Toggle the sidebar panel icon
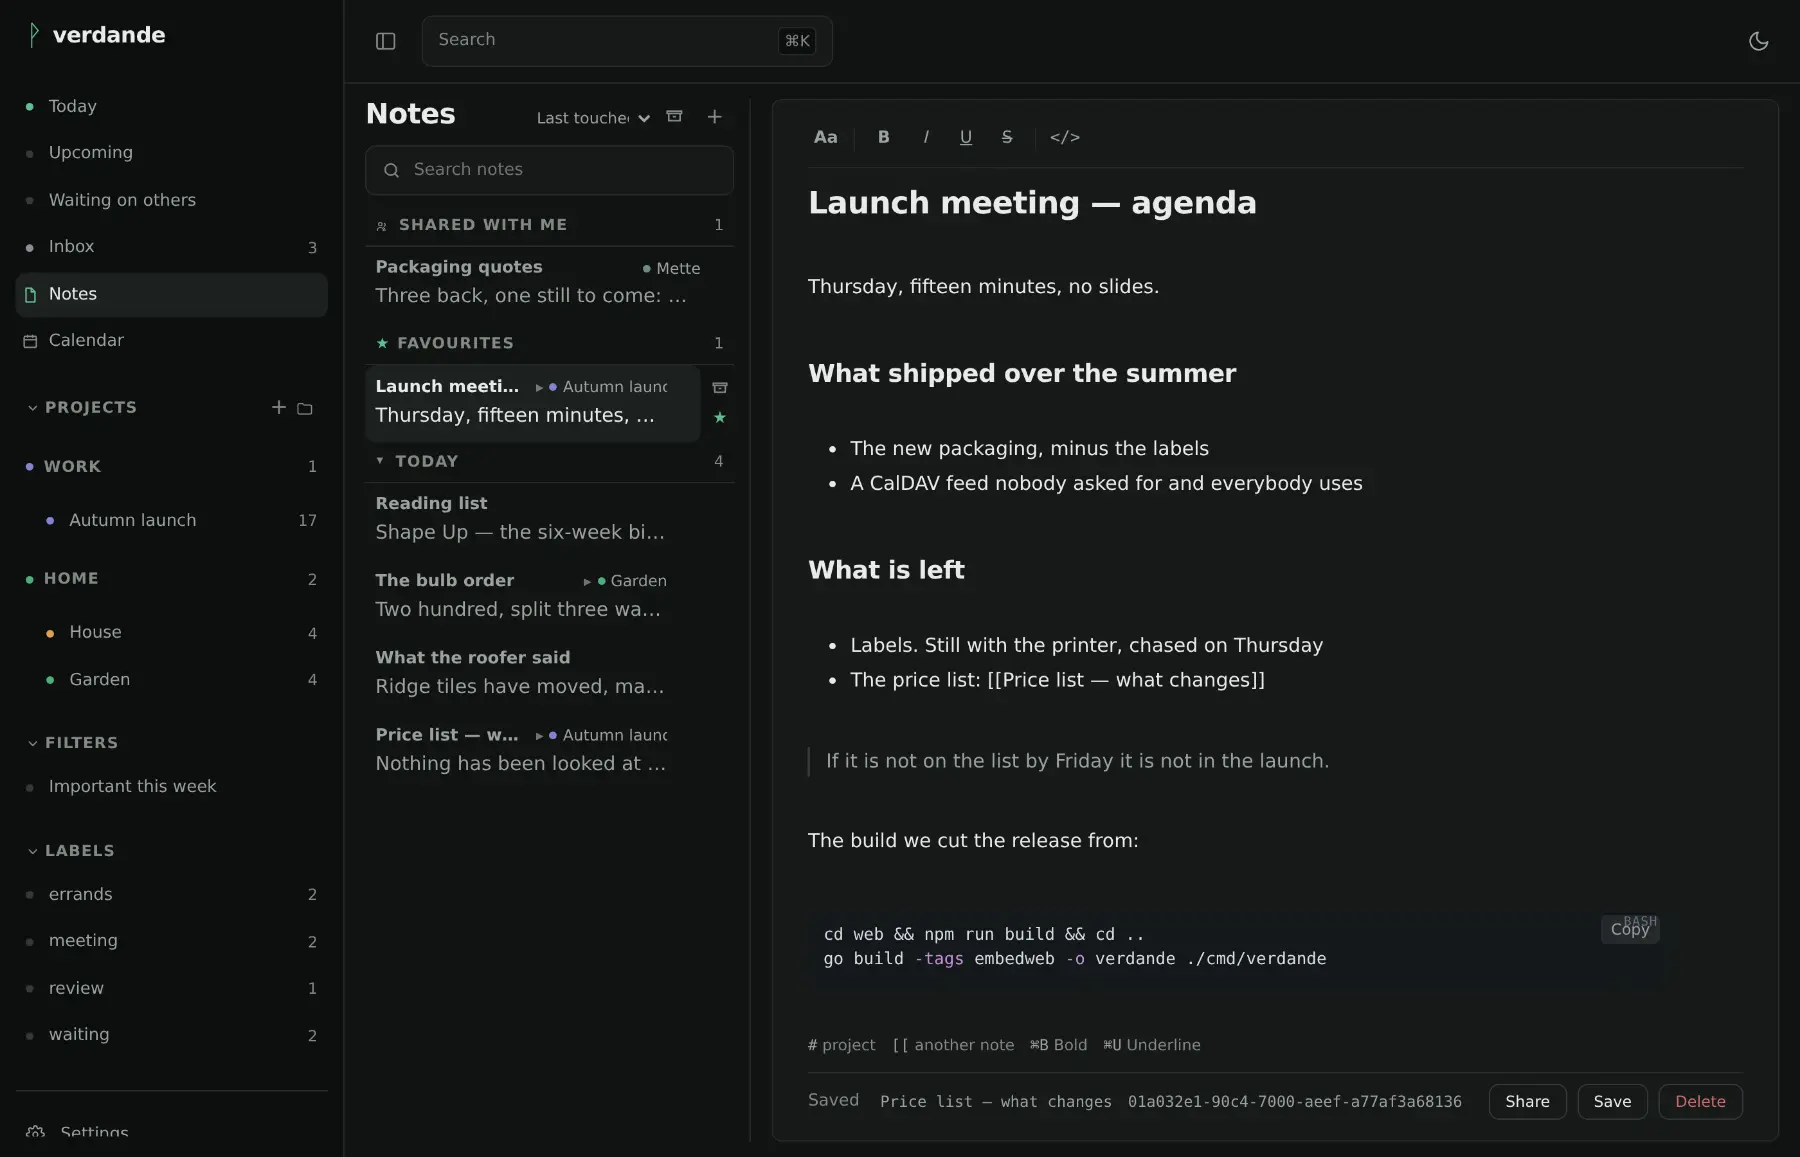Image resolution: width=1800 pixels, height=1157 pixels. point(385,41)
